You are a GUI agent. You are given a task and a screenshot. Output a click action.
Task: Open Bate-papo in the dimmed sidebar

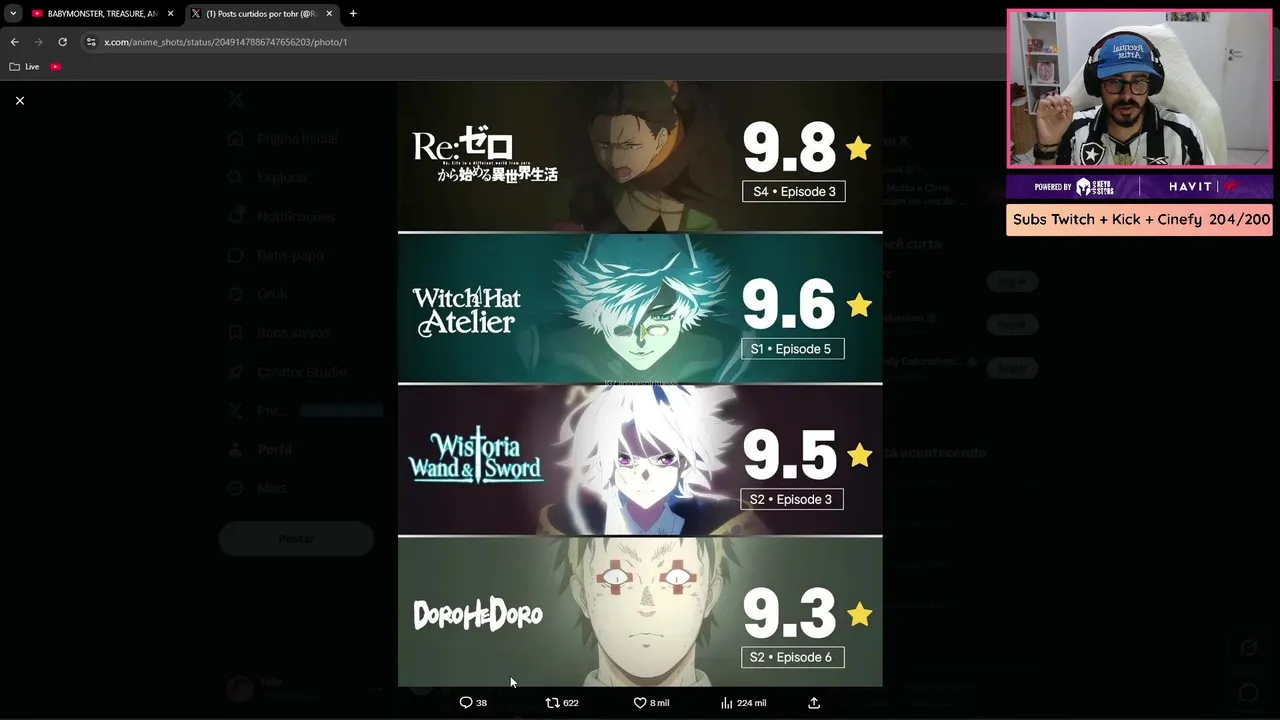pos(276,256)
